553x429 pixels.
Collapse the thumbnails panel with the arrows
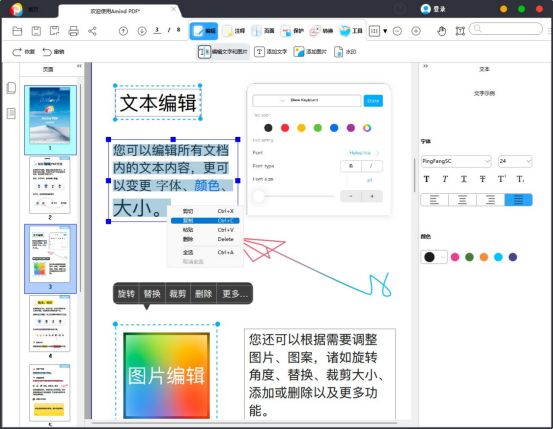(79, 66)
